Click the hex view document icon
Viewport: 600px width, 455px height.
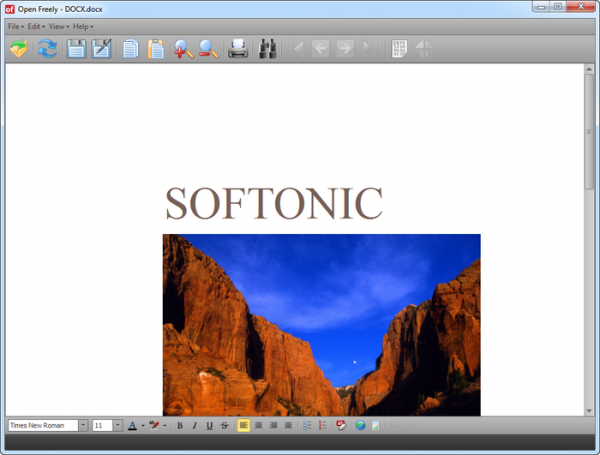(399, 49)
